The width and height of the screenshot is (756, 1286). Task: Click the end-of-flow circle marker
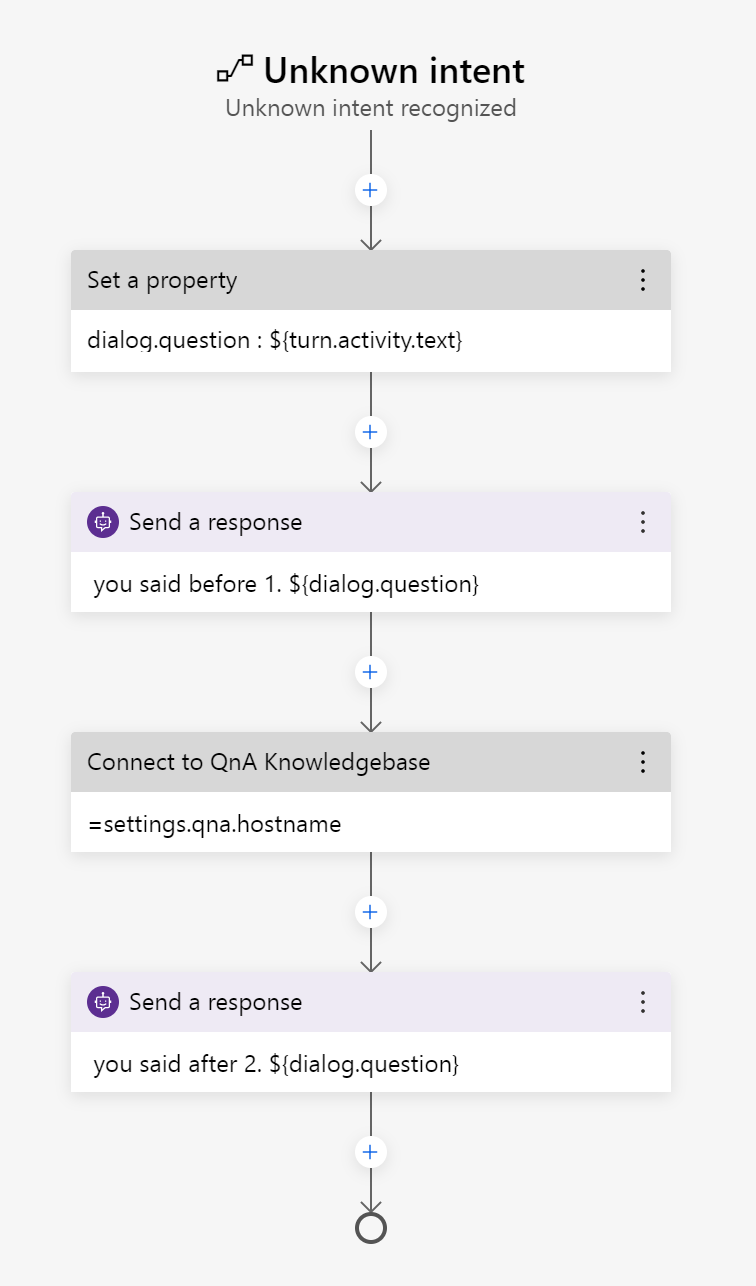371,1227
